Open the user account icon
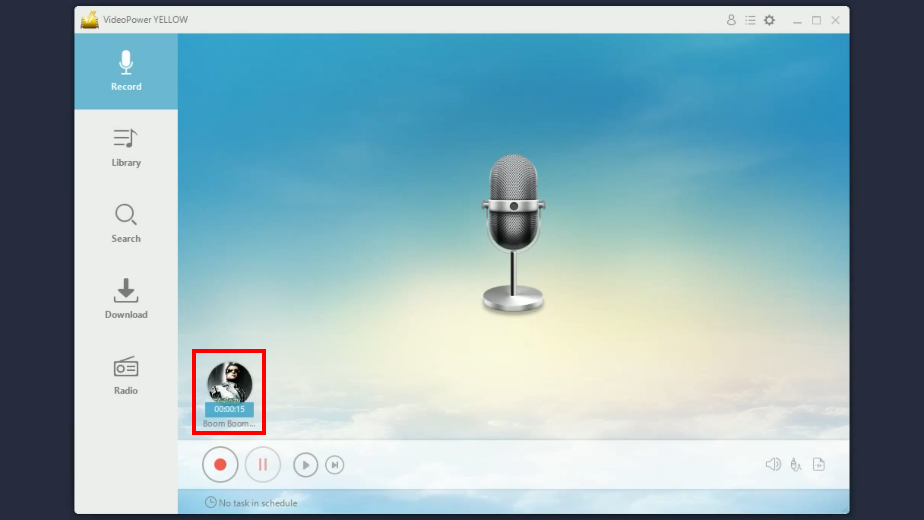This screenshot has height=520, width=924. [x=731, y=20]
